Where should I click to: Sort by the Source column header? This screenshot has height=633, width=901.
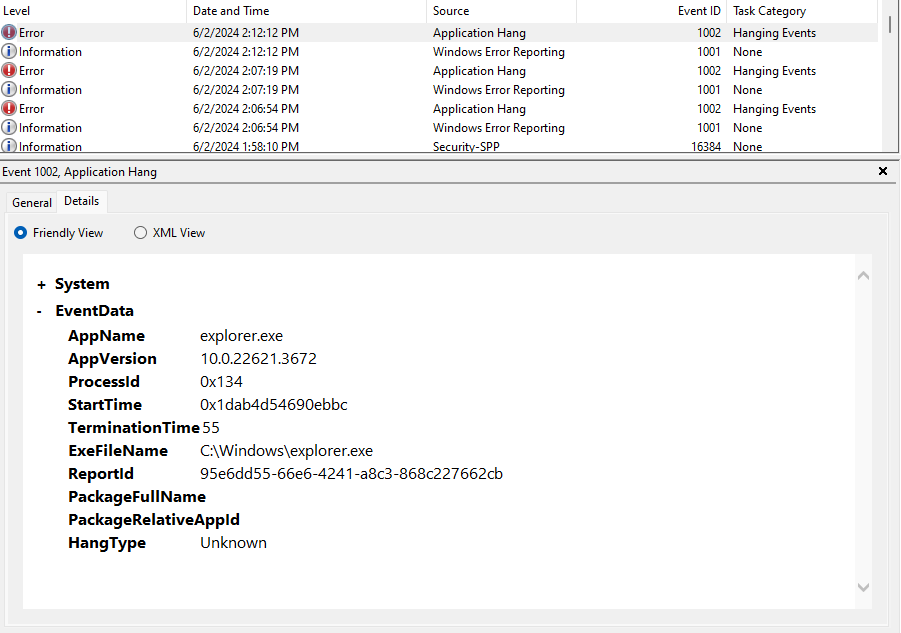(x=501, y=11)
